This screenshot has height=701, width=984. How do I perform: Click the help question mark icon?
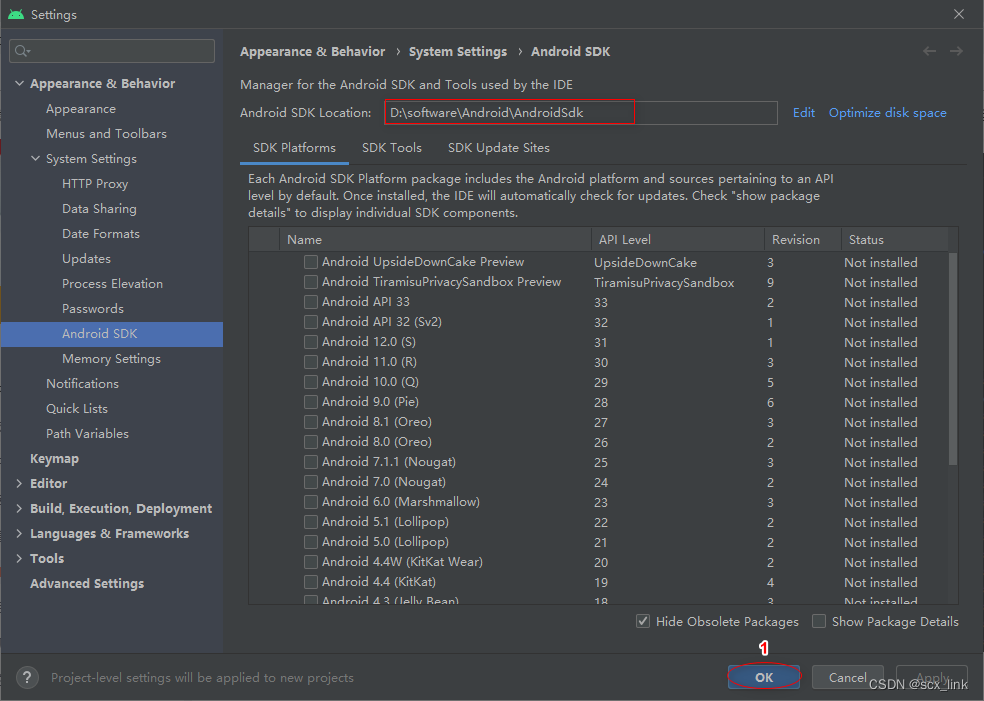pos(27,677)
